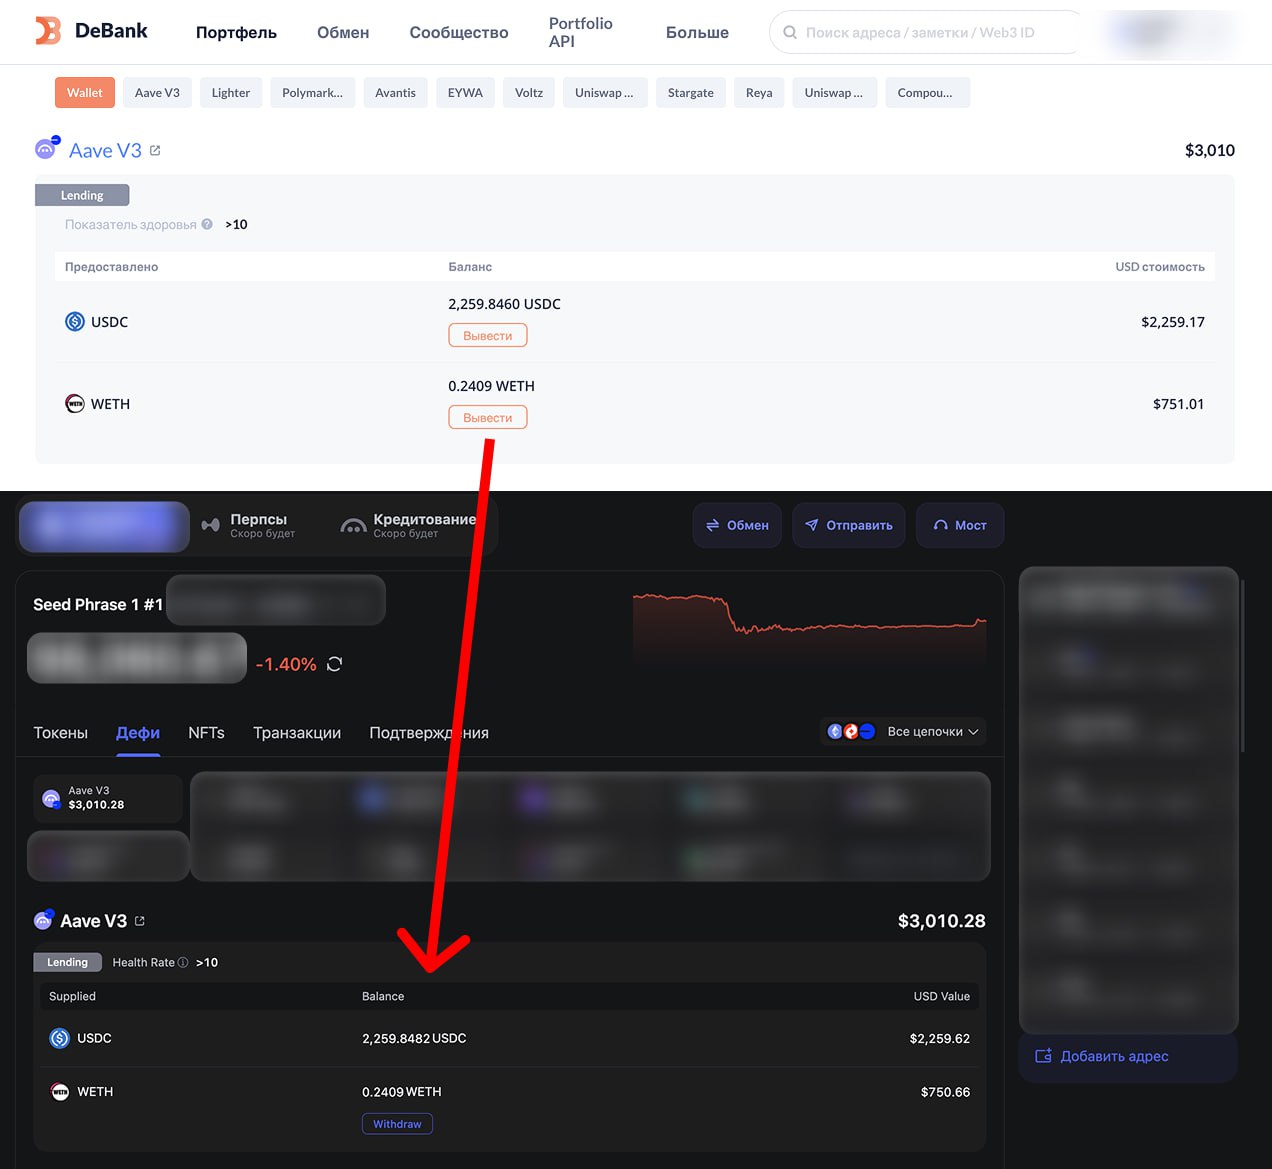Open the Больше menu
The width and height of the screenshot is (1272, 1169).
click(x=697, y=33)
